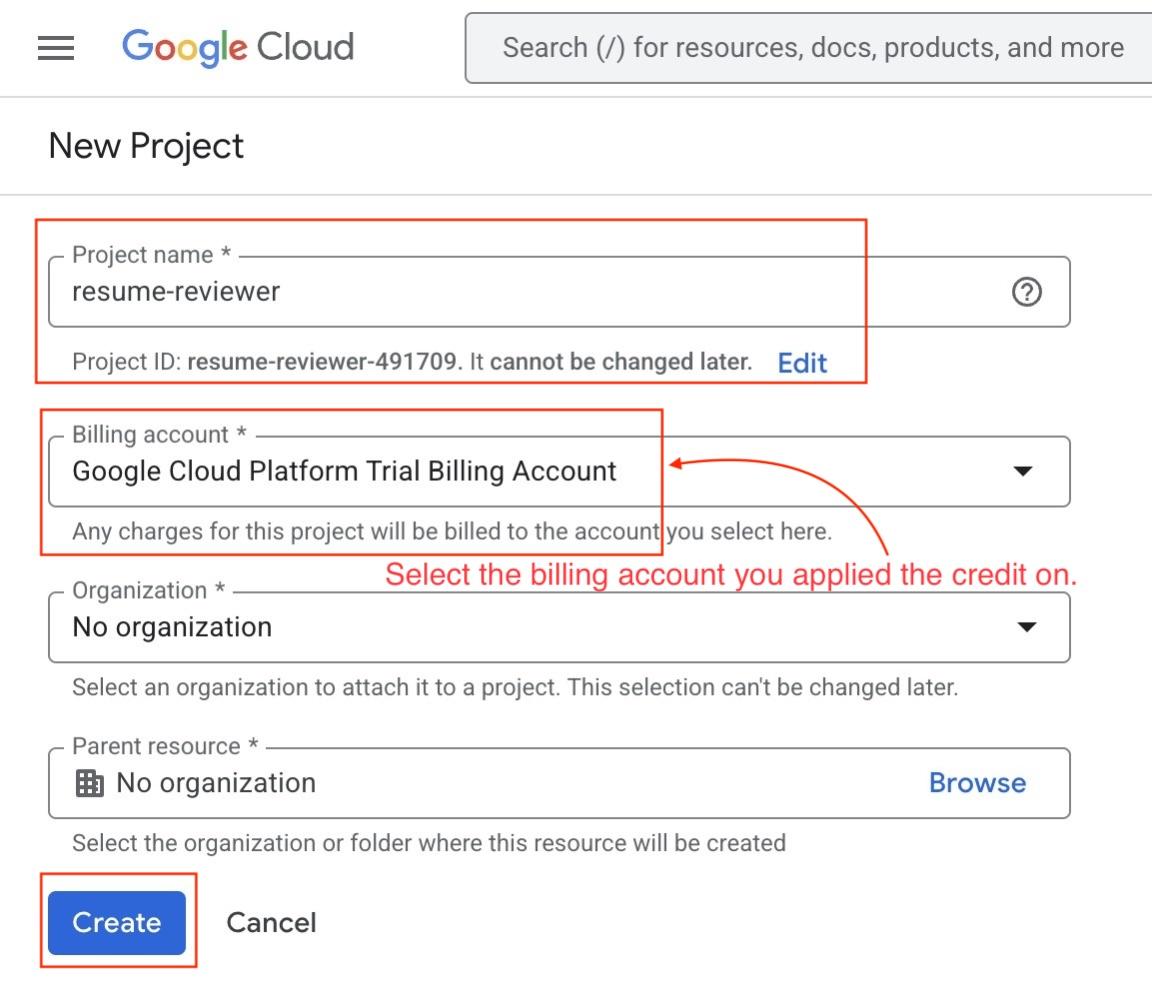Click Edit next to the Project ID
Image resolution: width=1152 pixels, height=1000 pixels.
[802, 362]
